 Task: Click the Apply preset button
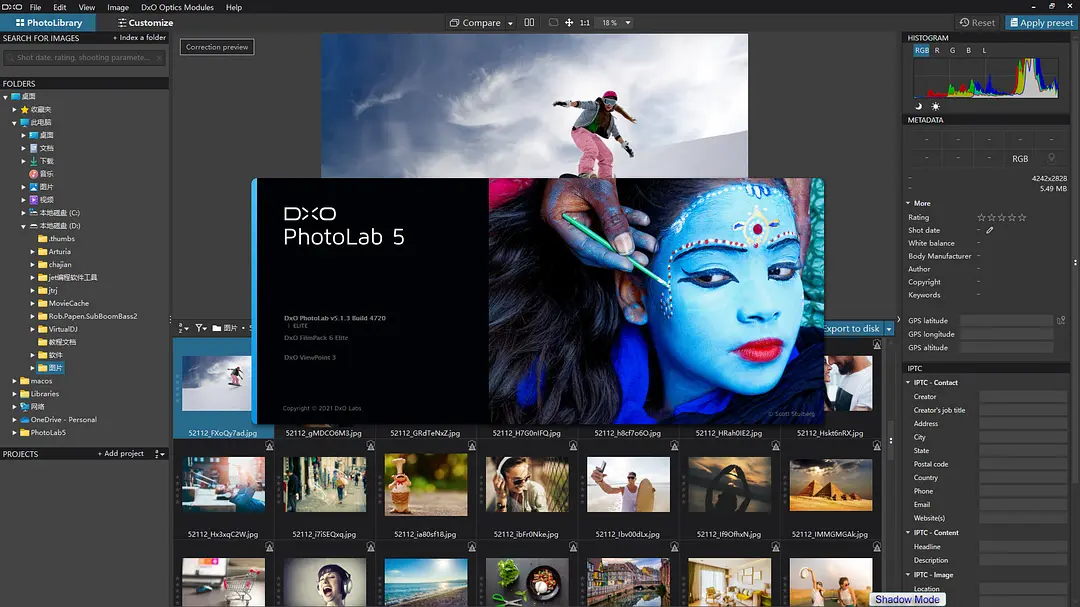(1041, 23)
